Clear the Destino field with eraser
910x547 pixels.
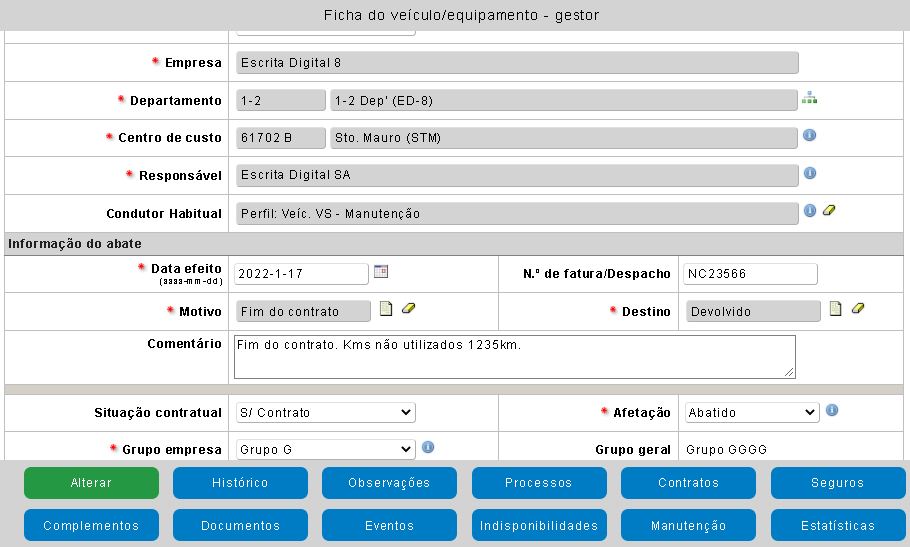(x=858, y=309)
